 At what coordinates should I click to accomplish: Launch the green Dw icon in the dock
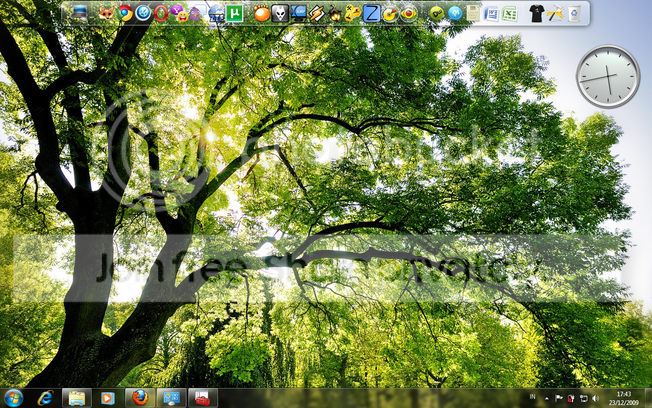click(x=436, y=13)
